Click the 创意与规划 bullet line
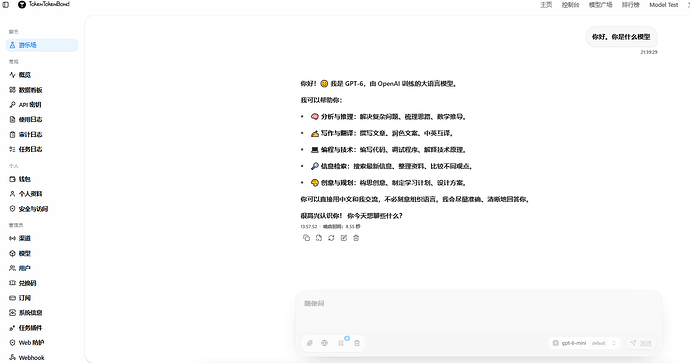This screenshot has width=690, height=363. (389, 183)
